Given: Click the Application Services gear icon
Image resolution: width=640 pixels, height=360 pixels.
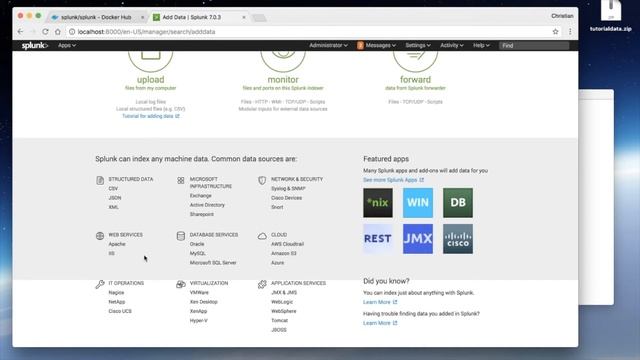Looking at the screenshot, I should pos(262,284).
